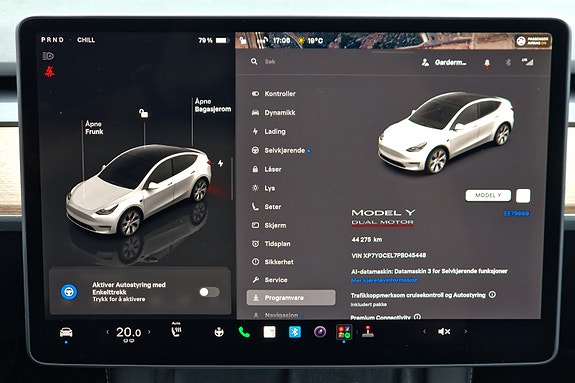Open the Lys menu
The height and width of the screenshot is (383, 575).
[x=263, y=188]
